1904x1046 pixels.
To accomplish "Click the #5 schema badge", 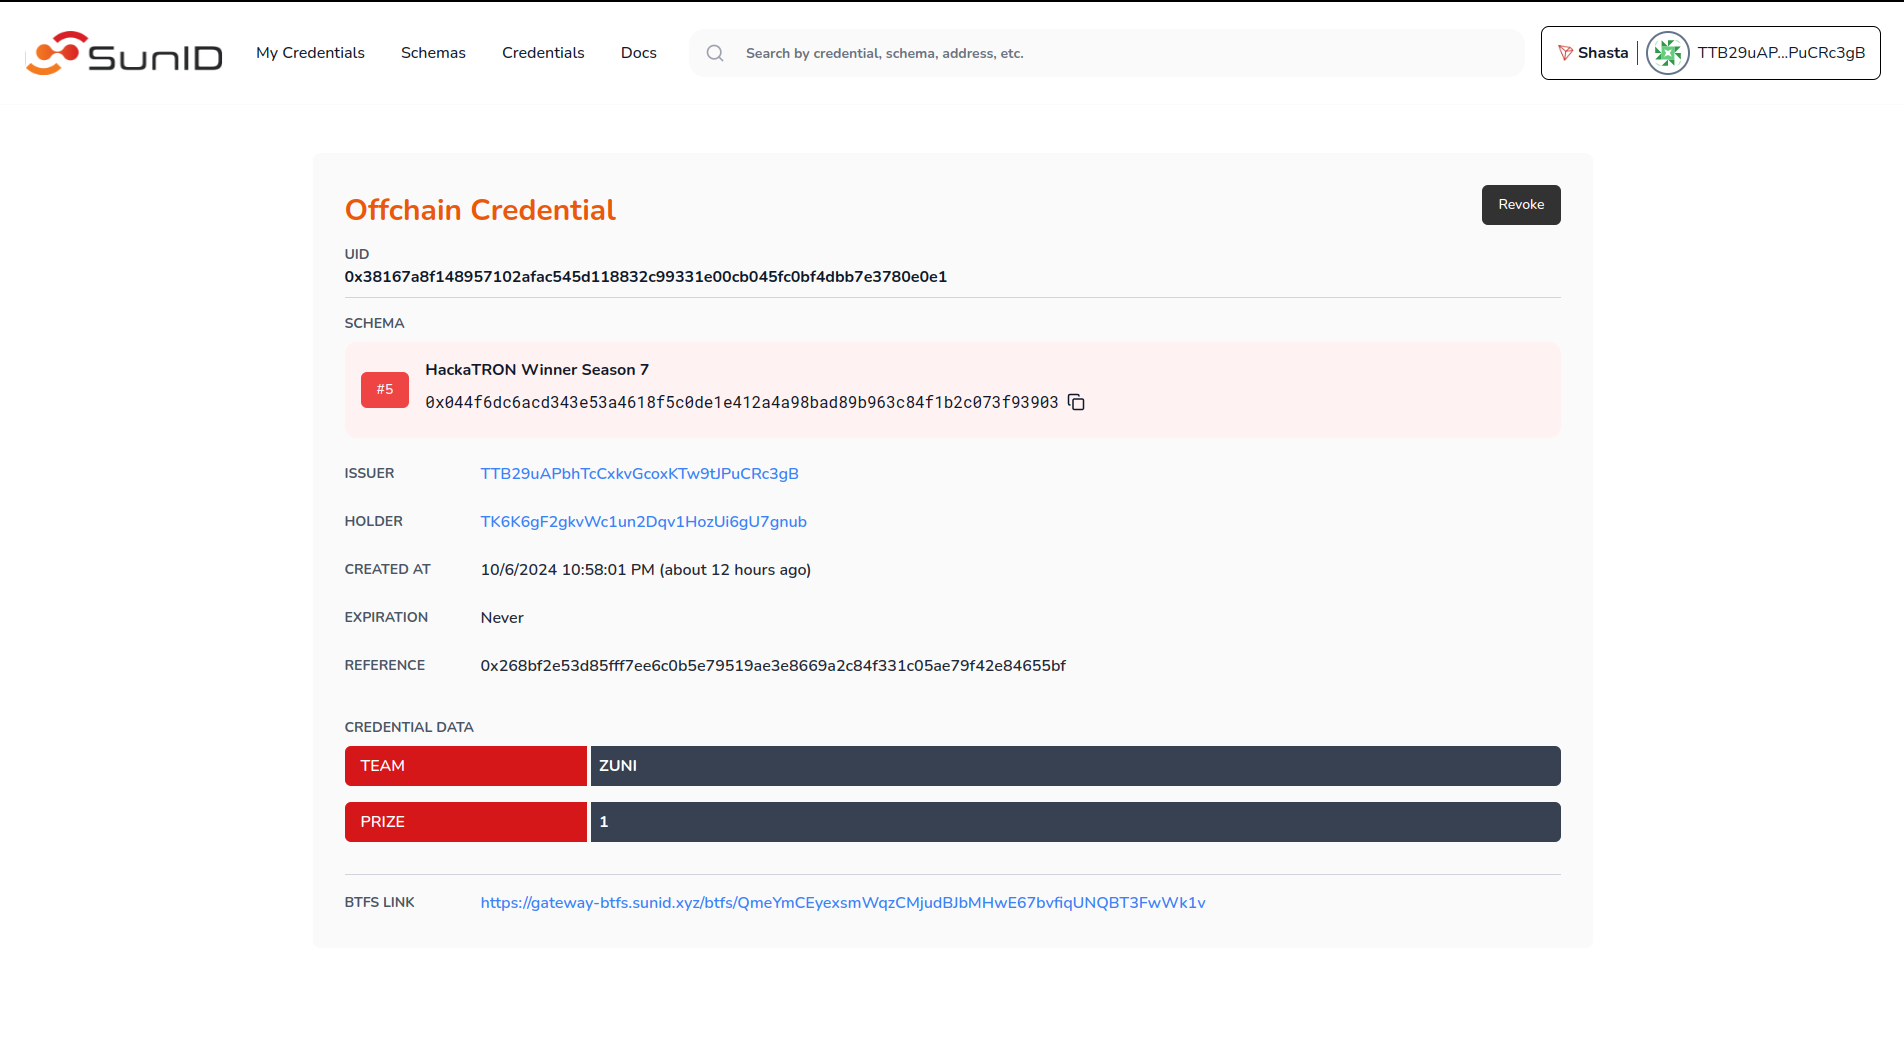I will 385,390.
